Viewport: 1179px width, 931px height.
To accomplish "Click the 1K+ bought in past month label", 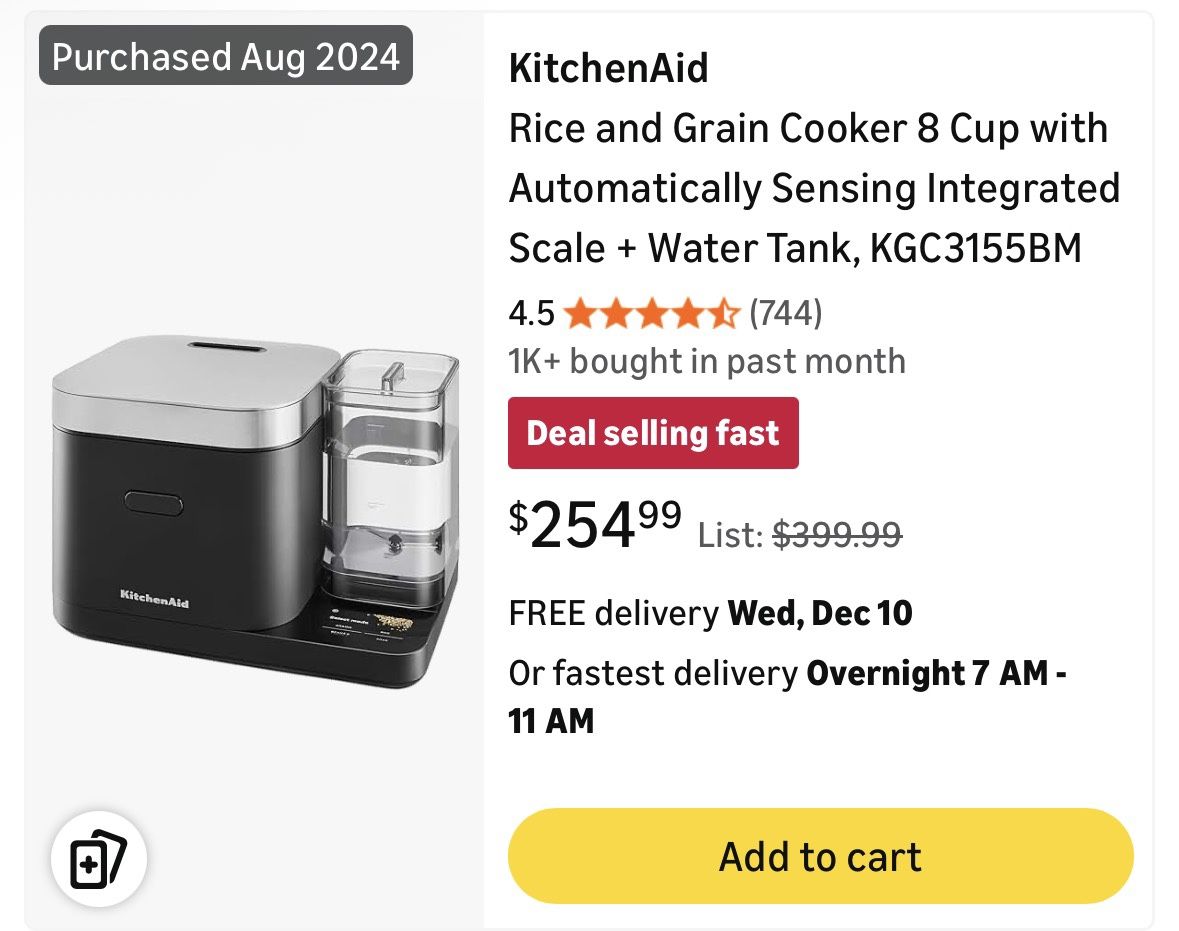I will 707,362.
